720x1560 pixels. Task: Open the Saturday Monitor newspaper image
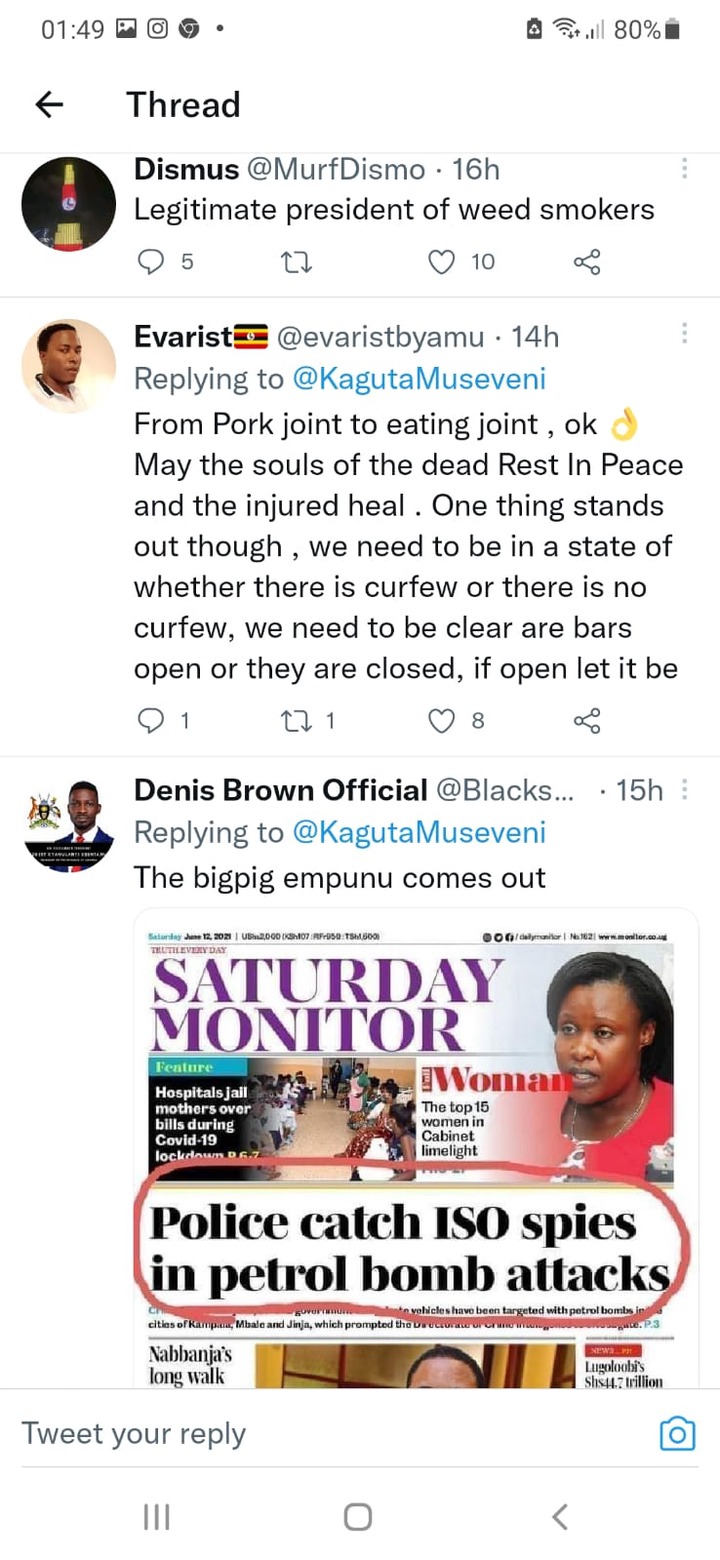[416, 1148]
